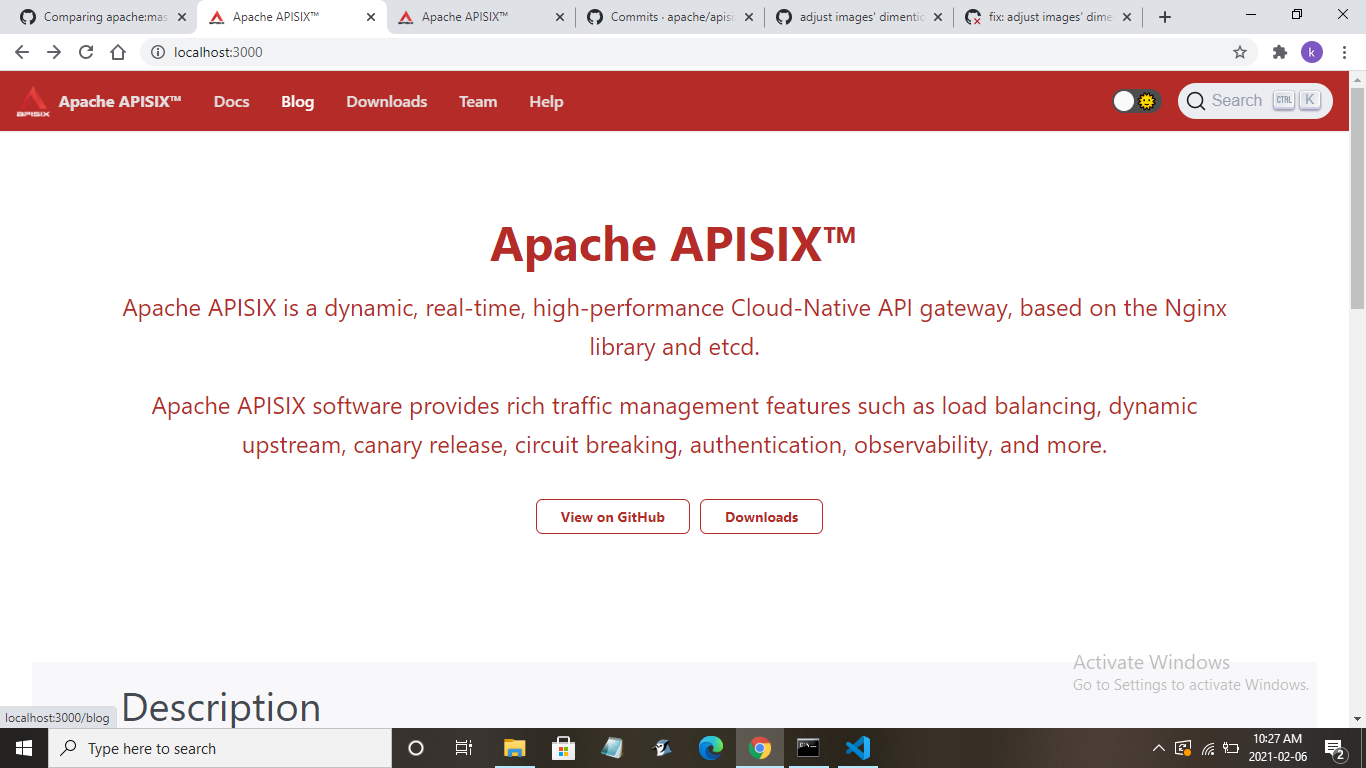Click the Chrome taskbar icon
Viewport: 1366px width, 768px height.
tap(760, 748)
